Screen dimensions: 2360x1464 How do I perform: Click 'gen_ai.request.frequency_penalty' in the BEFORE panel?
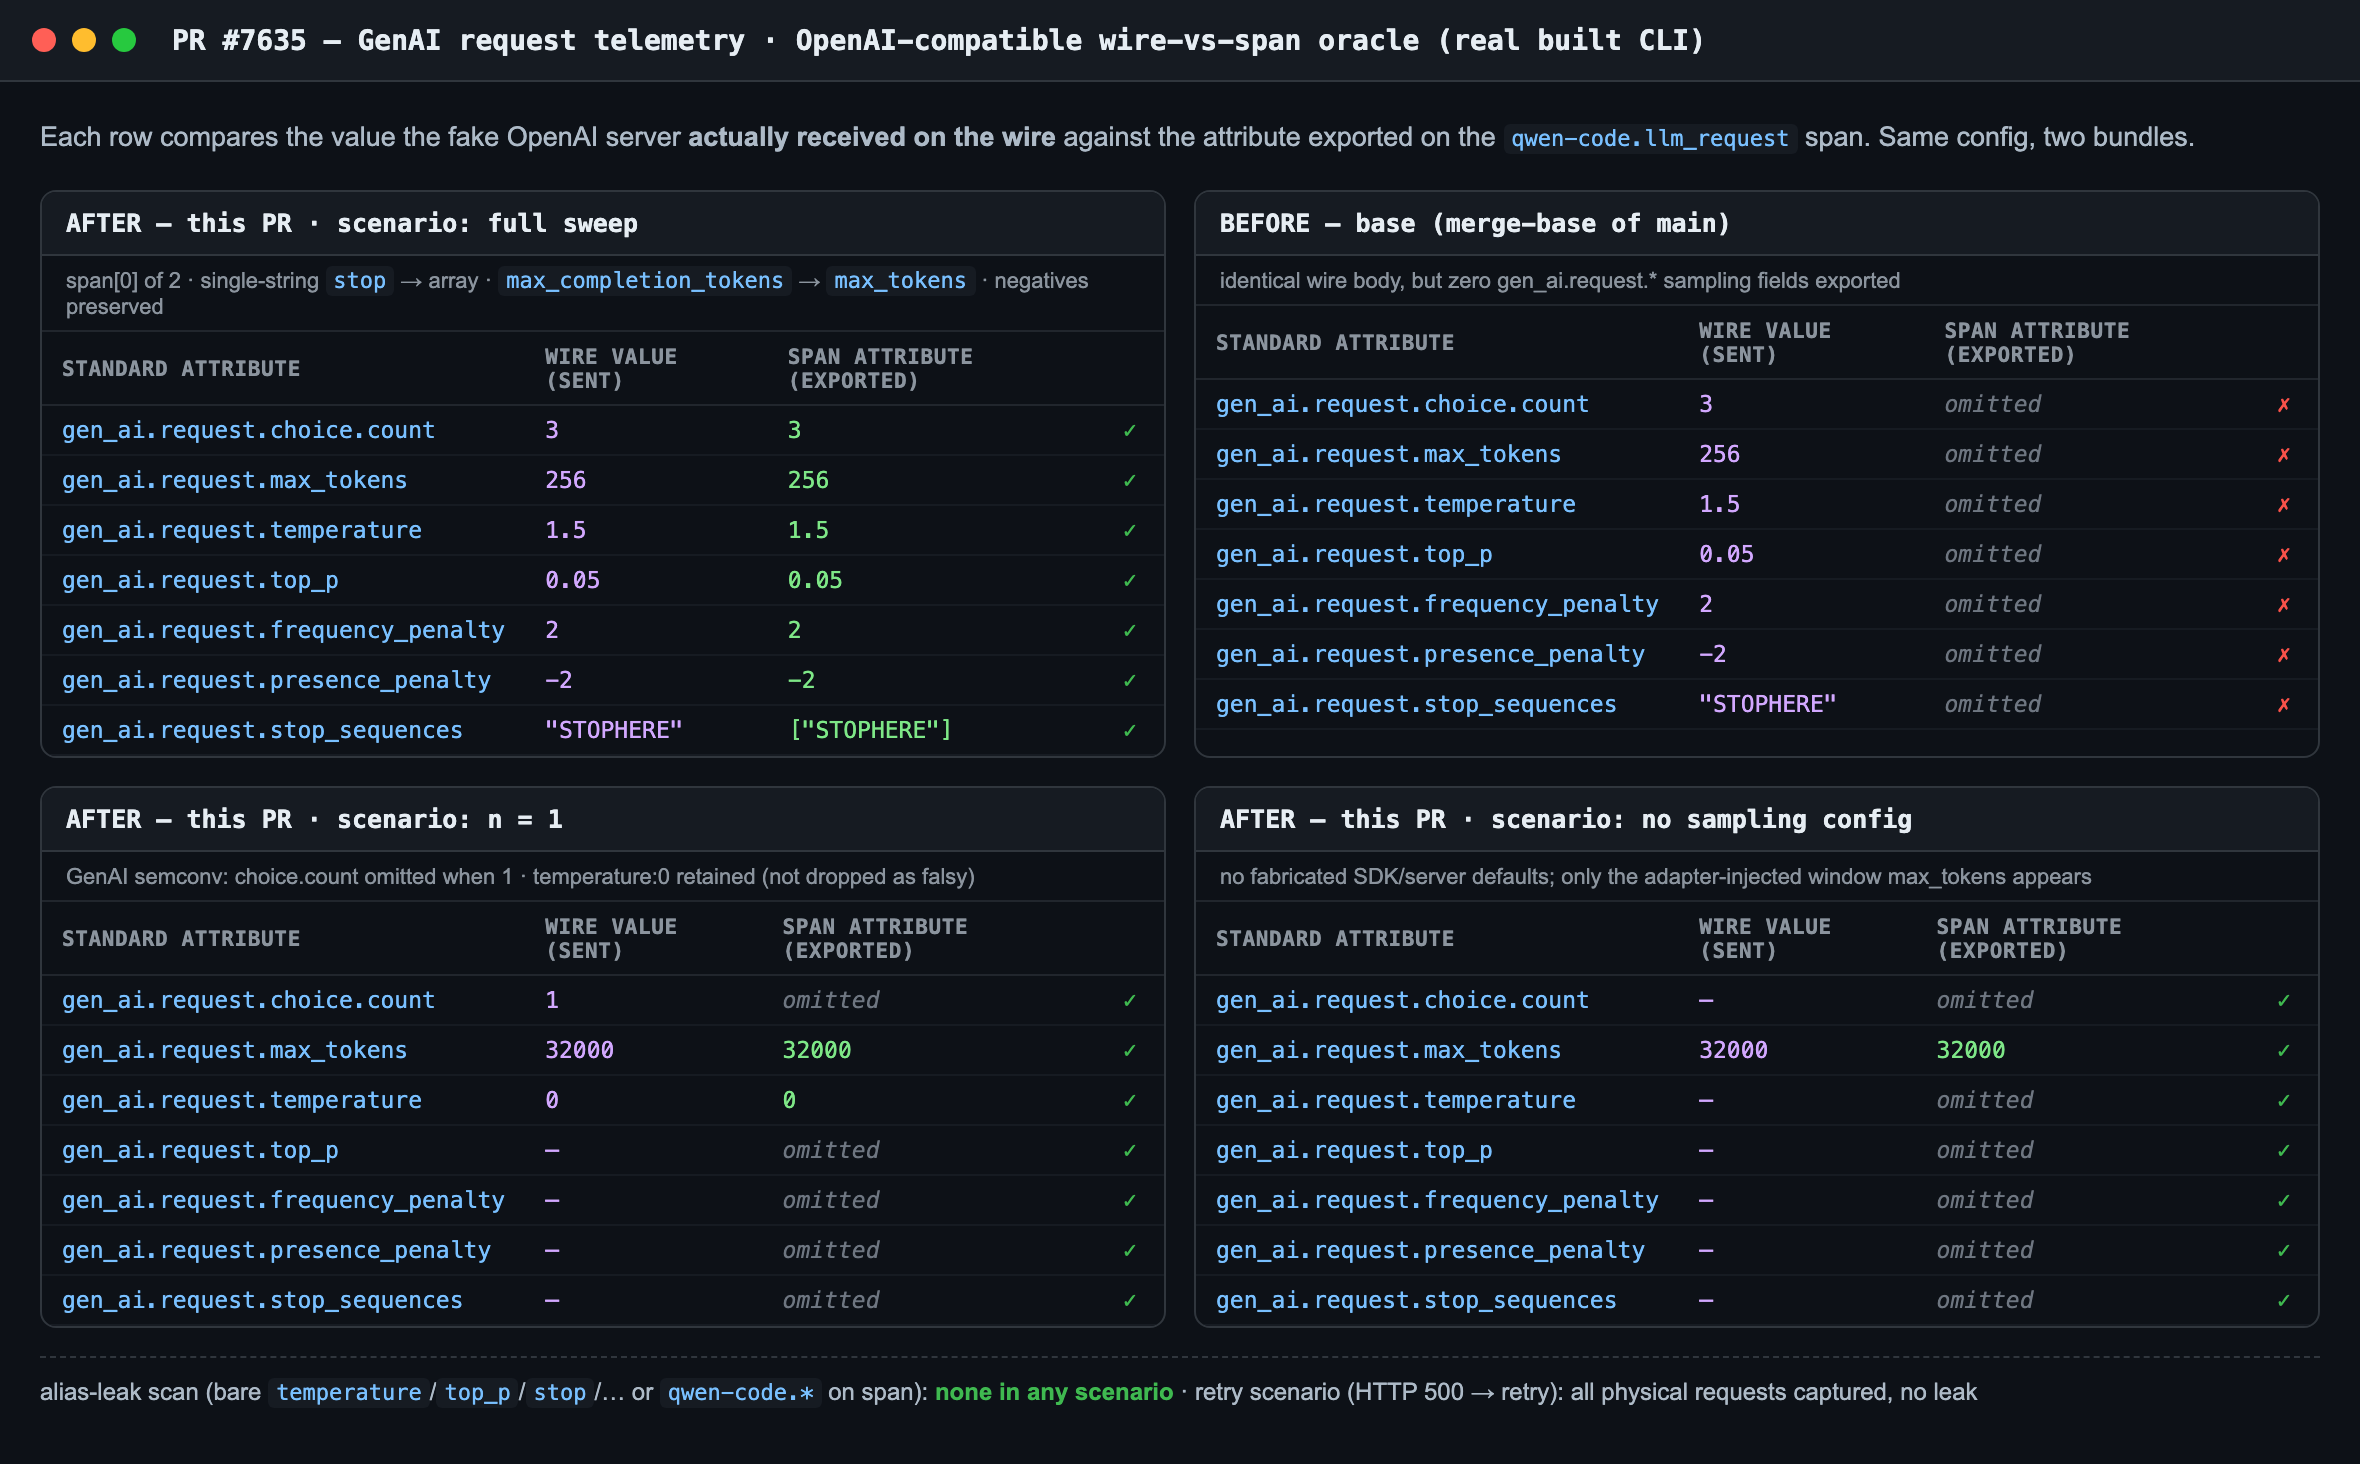(x=1437, y=604)
